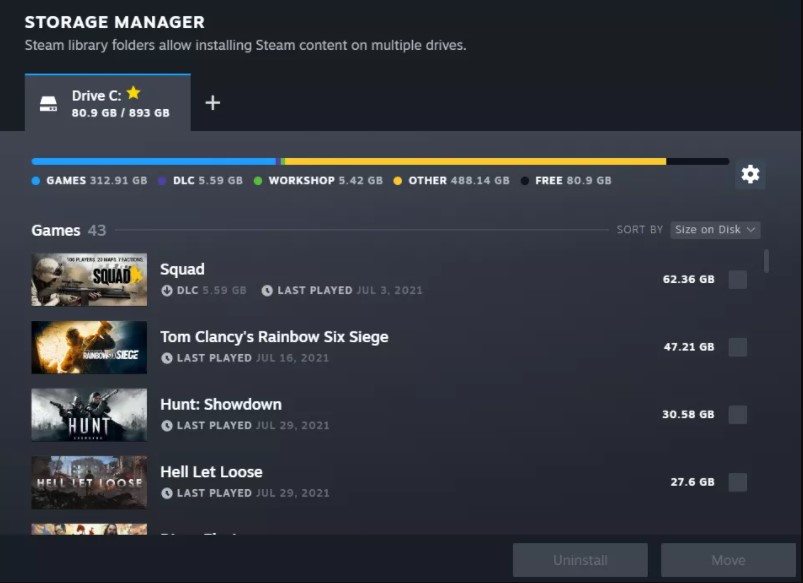The height and width of the screenshot is (583, 803).
Task: Click the clock icon under Hunt: Showdown
Action: coord(167,426)
